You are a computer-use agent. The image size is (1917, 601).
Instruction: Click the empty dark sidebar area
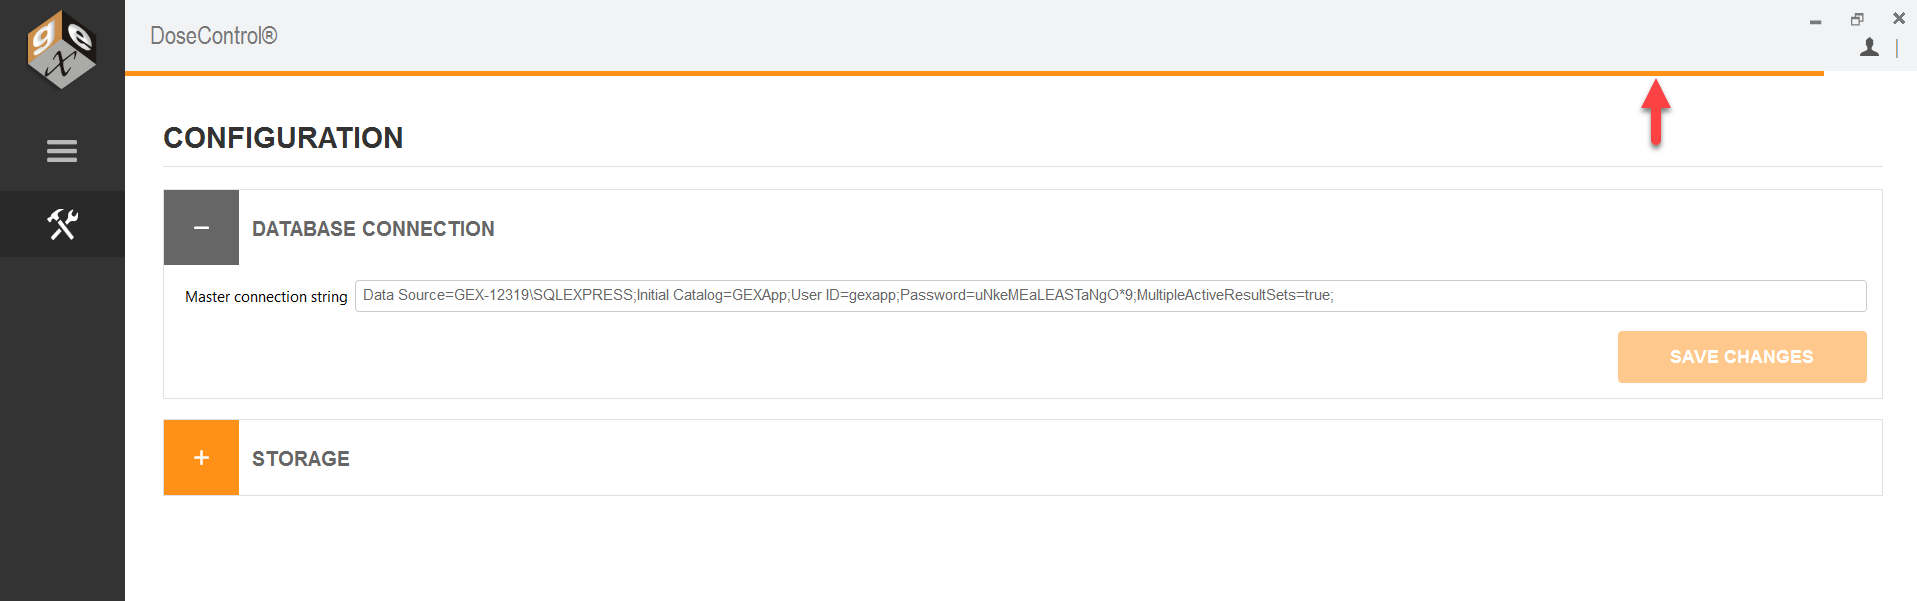[62, 430]
